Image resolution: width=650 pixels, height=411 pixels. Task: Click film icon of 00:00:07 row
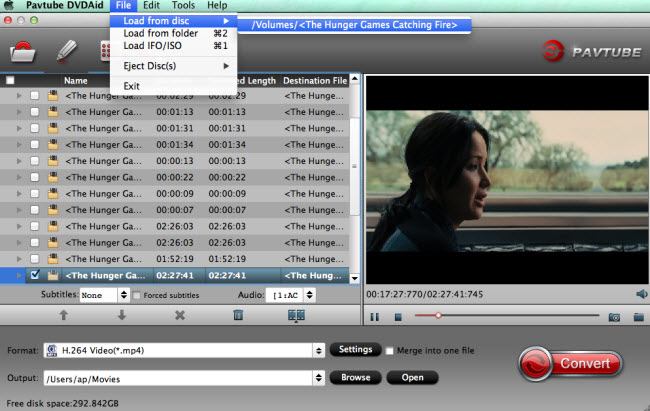(53, 210)
